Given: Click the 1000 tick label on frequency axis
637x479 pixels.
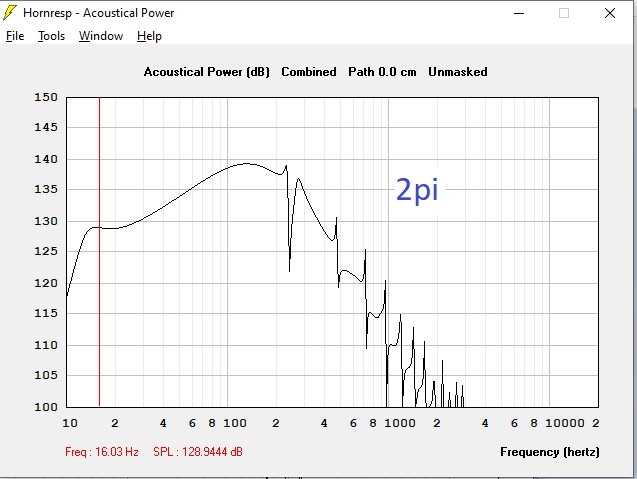Looking at the screenshot, I should (400, 423).
